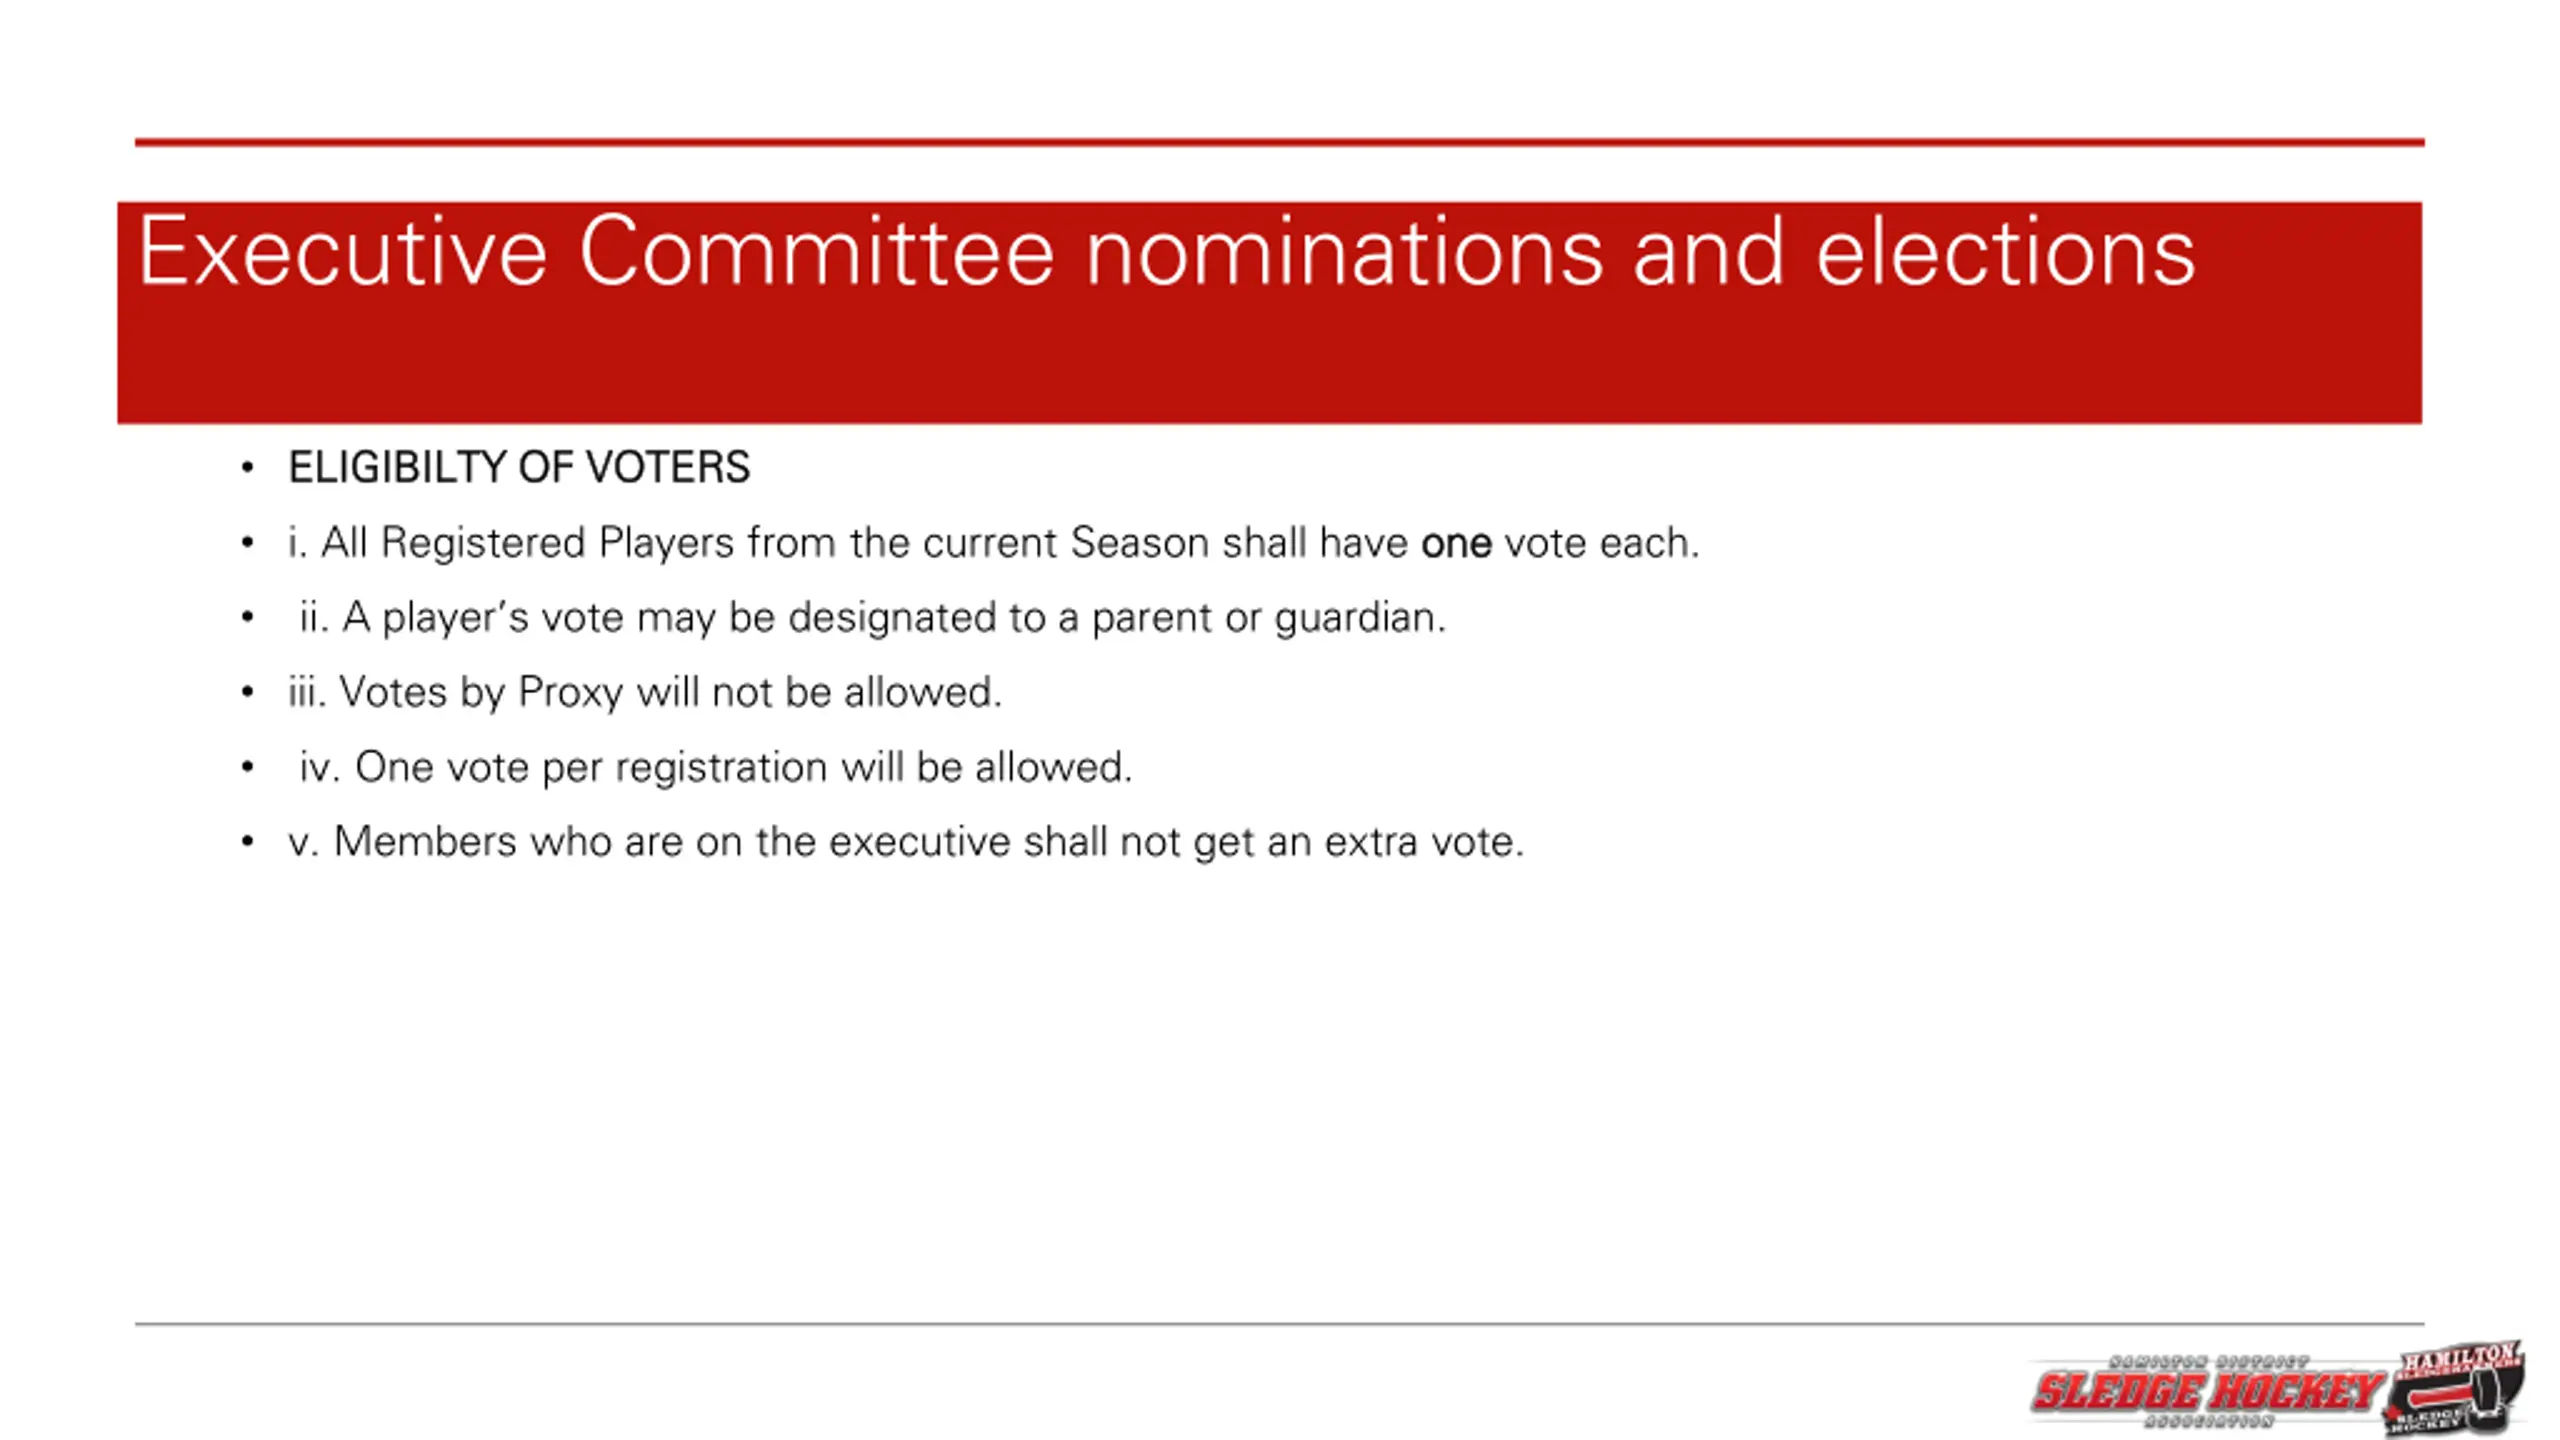Click the gray divider line above the logo

pos(1280,1324)
